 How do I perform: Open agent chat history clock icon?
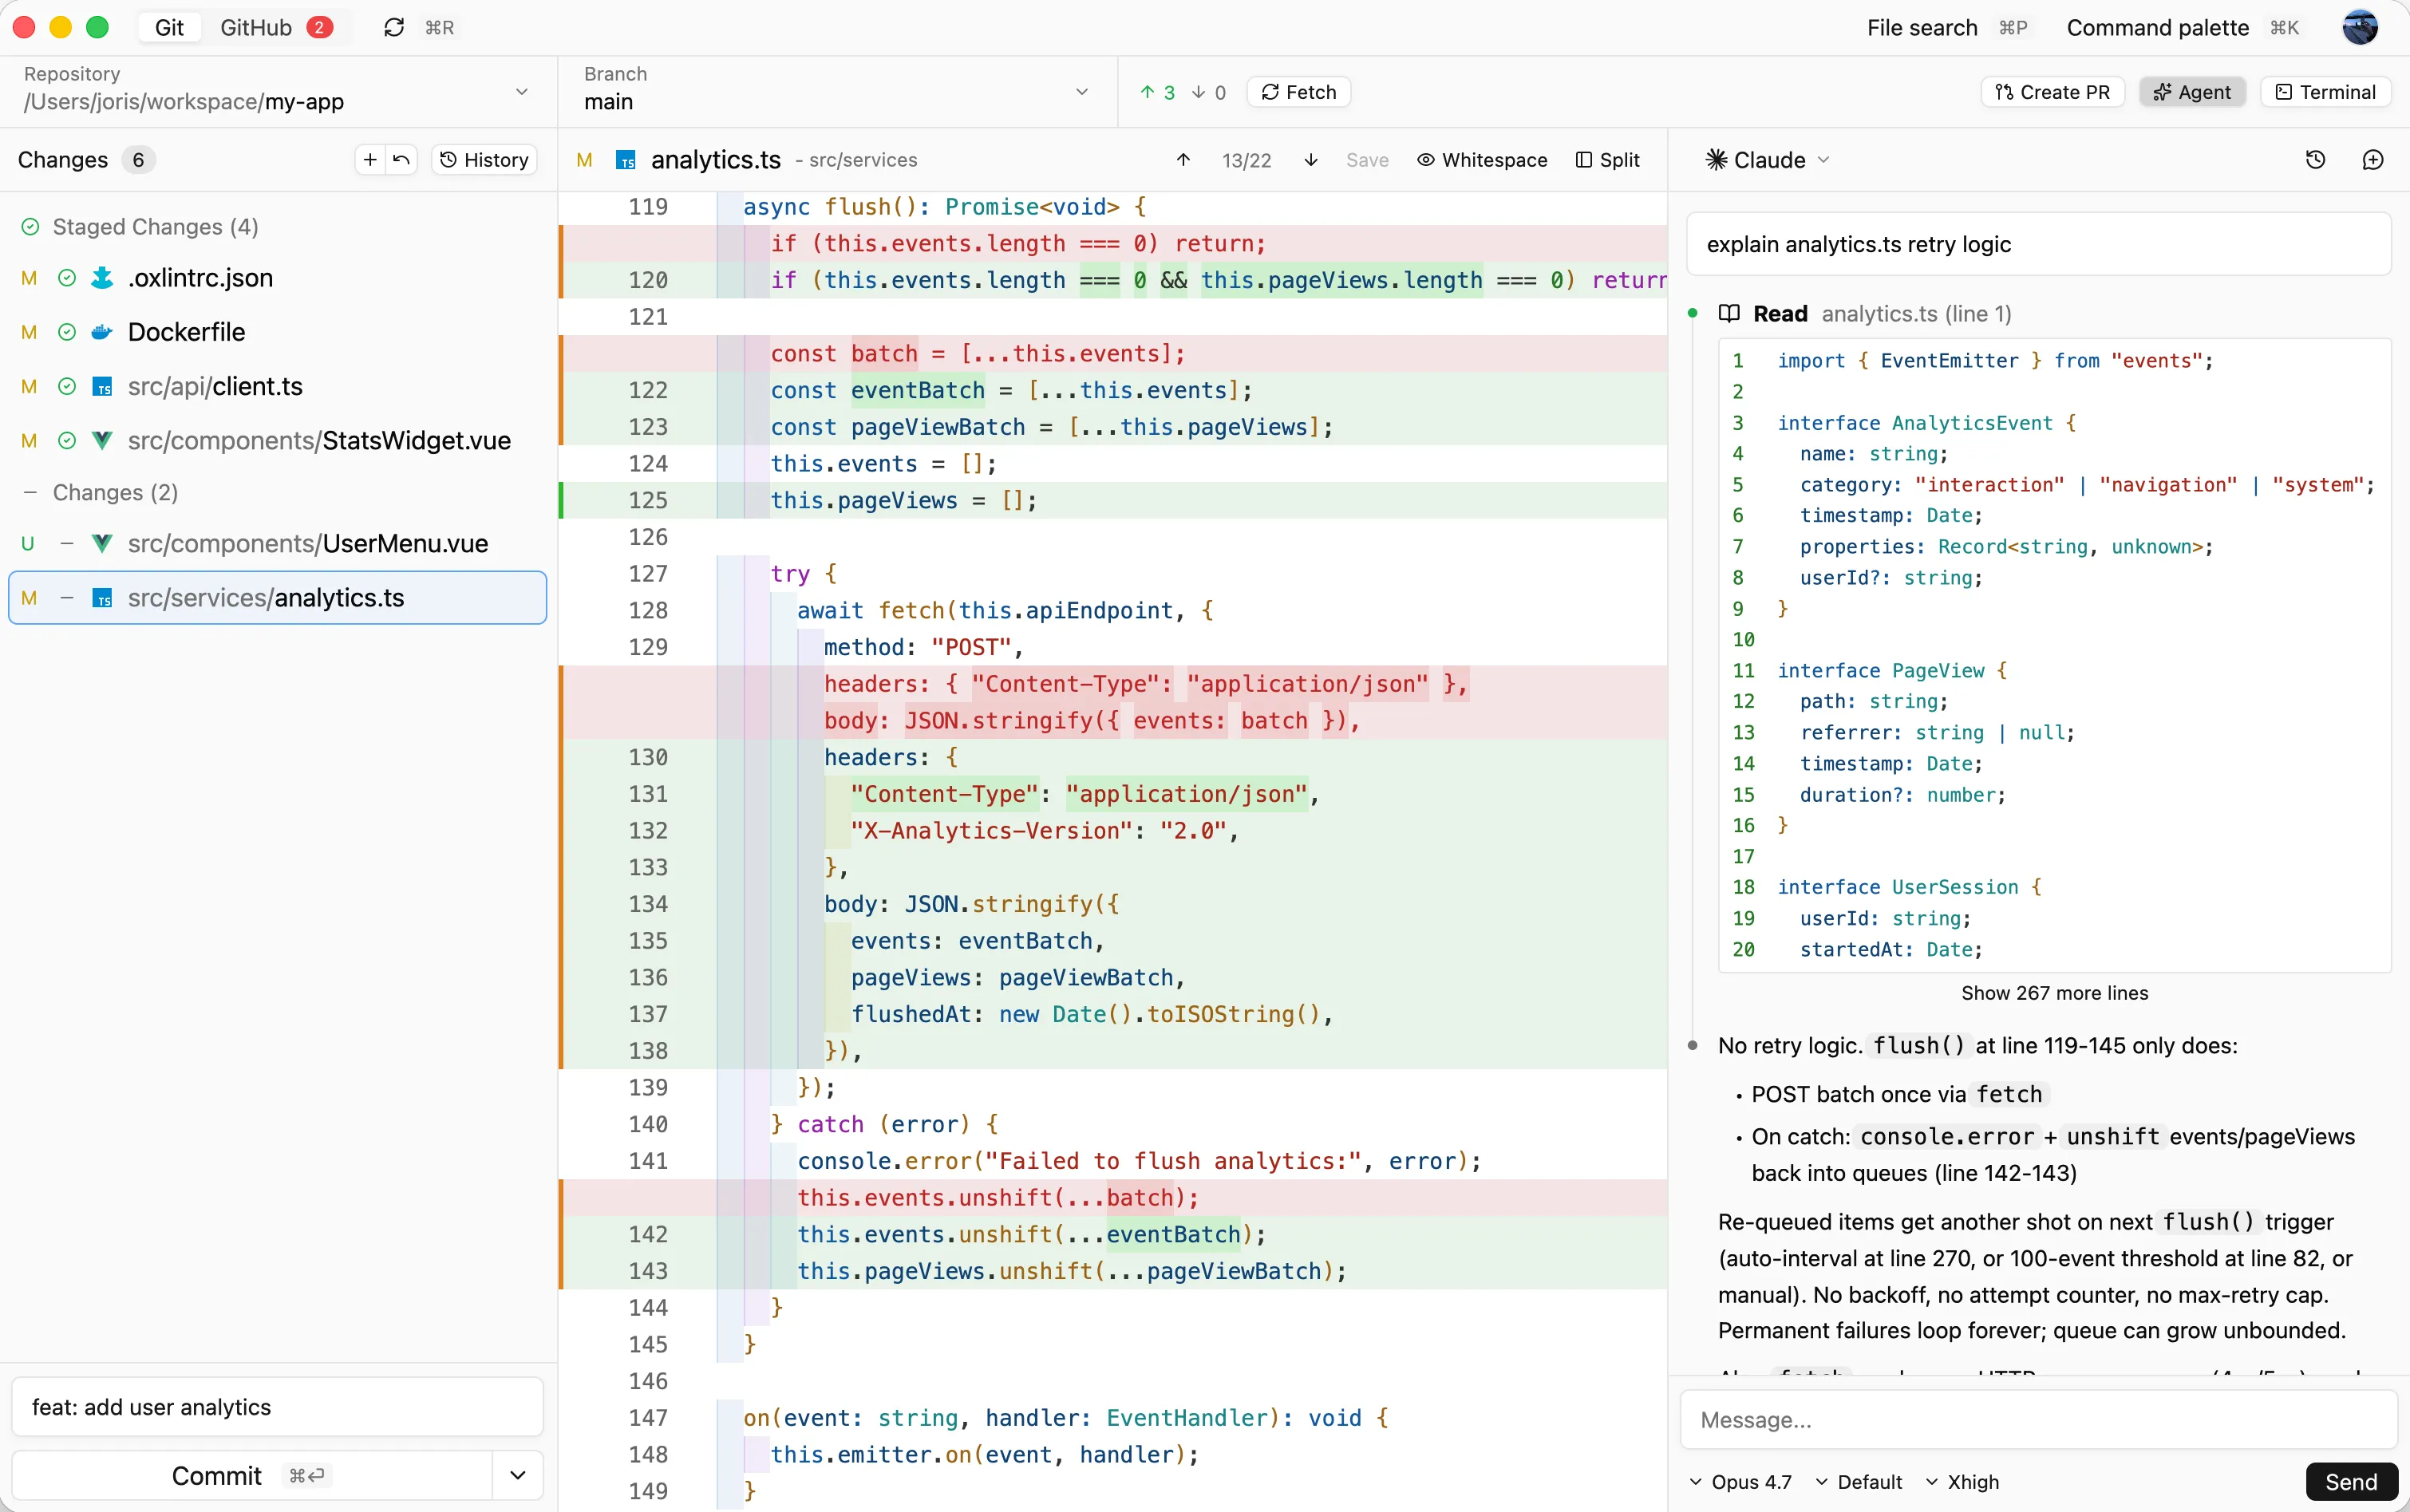(x=2315, y=160)
